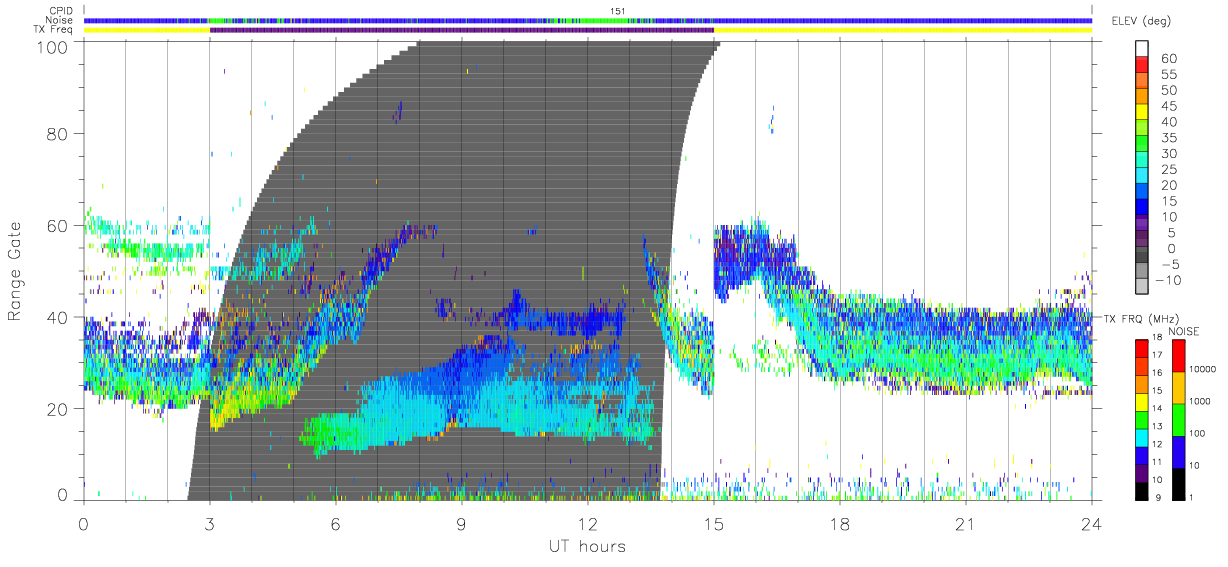Click the 60 label on the ELEV colorbar
The image size is (1228, 567).
click(x=1167, y=58)
